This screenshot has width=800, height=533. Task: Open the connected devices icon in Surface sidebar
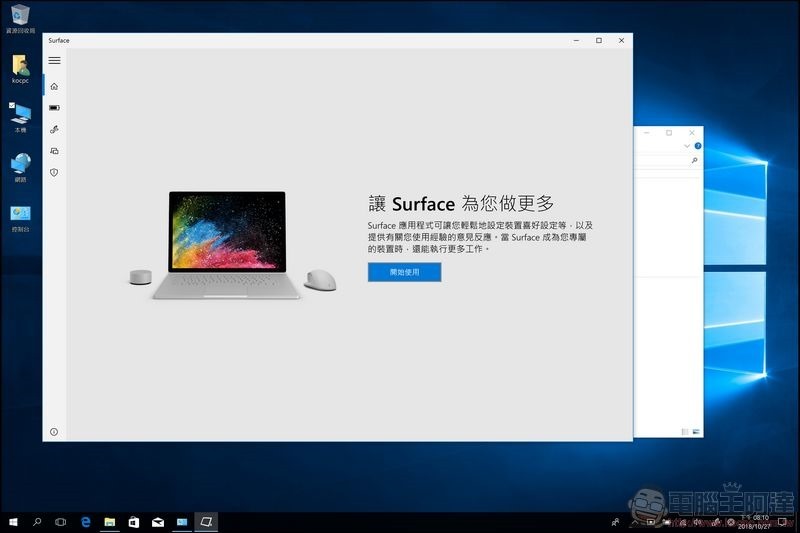[x=54, y=151]
